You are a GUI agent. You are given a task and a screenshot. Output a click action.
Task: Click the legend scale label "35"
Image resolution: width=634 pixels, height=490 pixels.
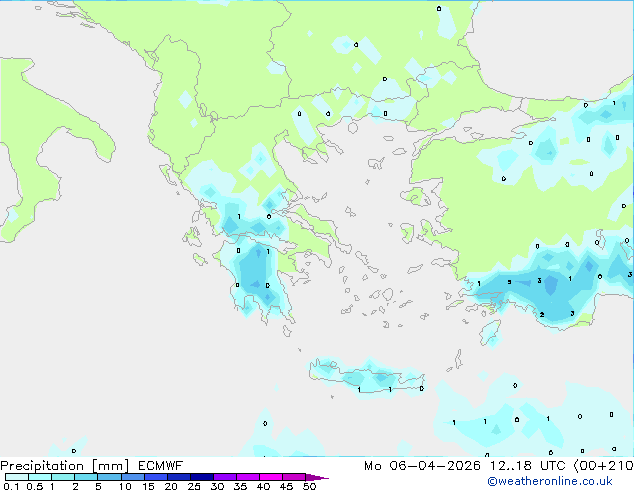[240, 486]
